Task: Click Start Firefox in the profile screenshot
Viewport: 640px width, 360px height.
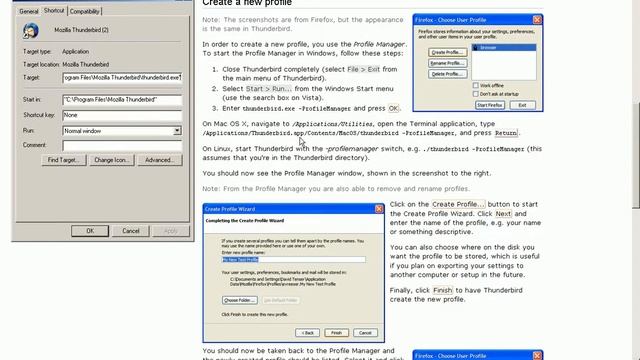Action: pos(490,105)
